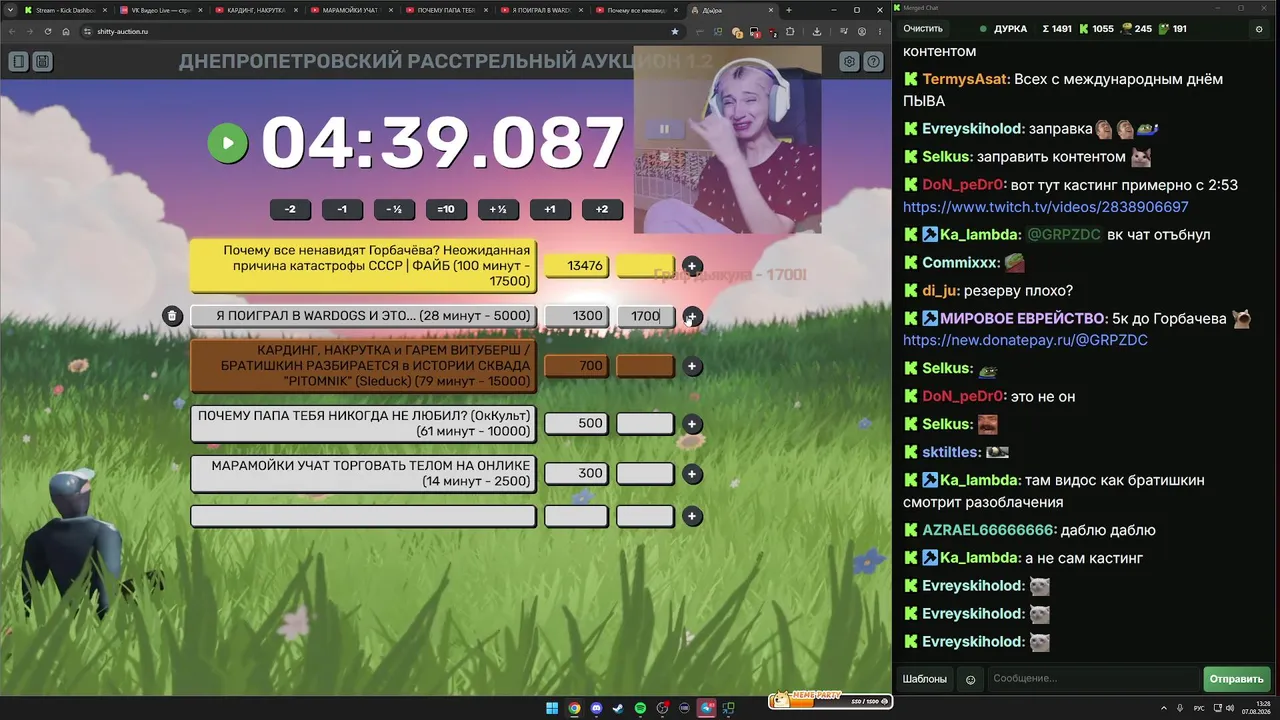This screenshot has width=1280, height=720.
Task: Click the minus half minute button
Action: tap(394, 209)
